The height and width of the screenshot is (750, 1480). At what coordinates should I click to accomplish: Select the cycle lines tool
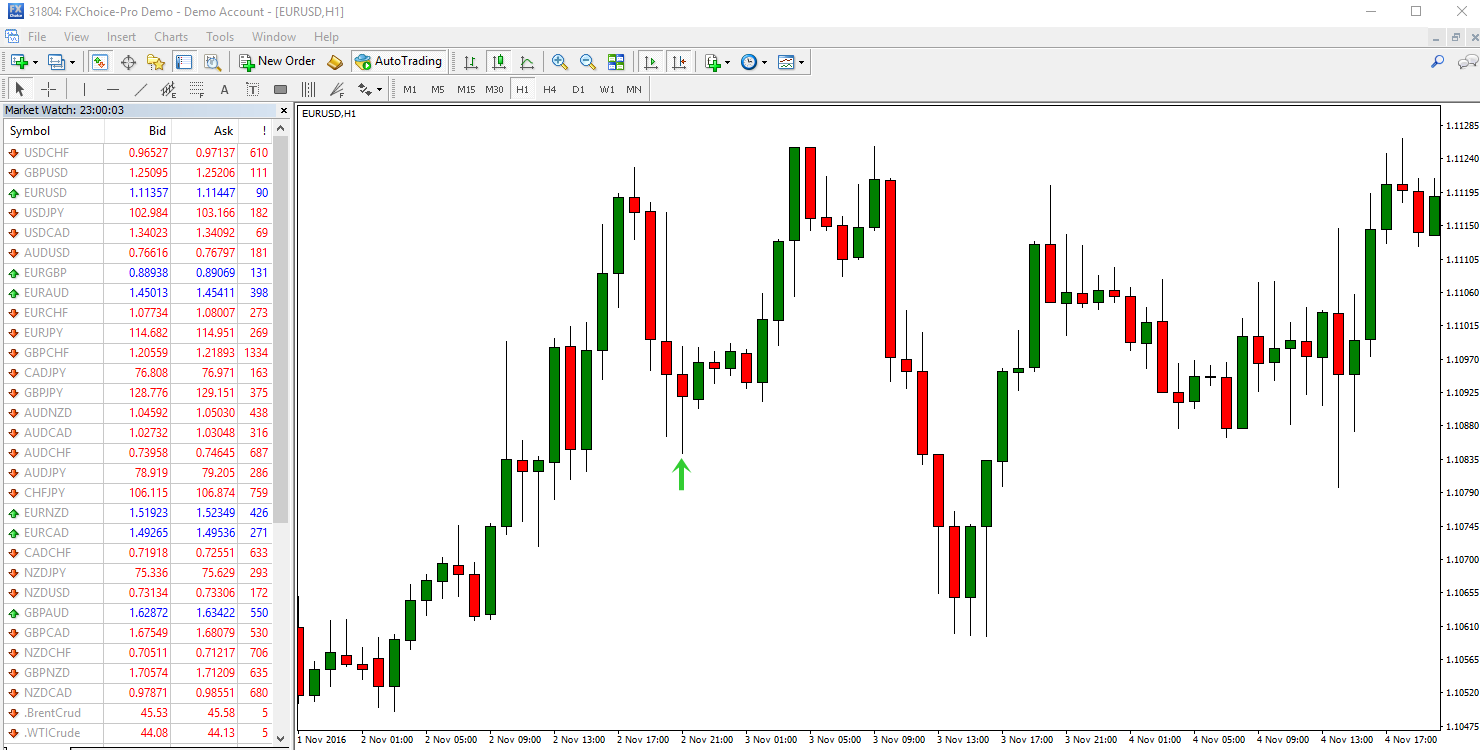(x=308, y=90)
